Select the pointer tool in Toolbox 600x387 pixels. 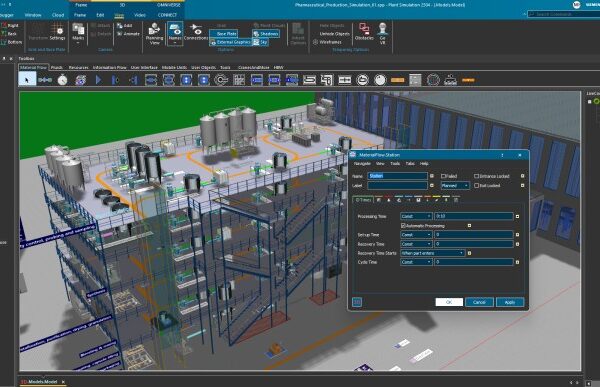27,80
